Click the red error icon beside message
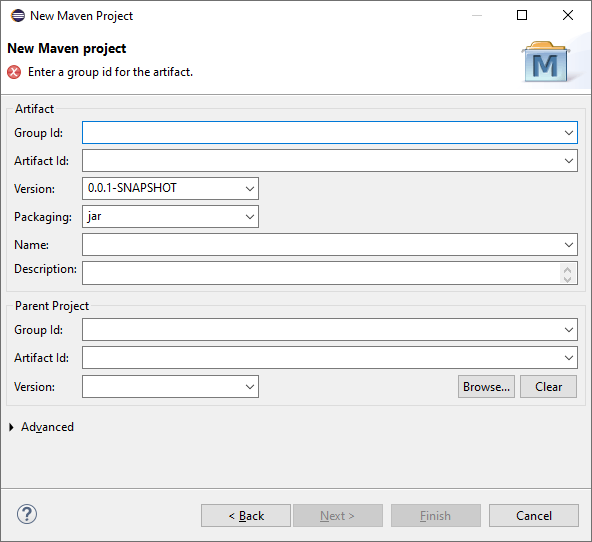This screenshot has height=542, width=592. coord(14,72)
